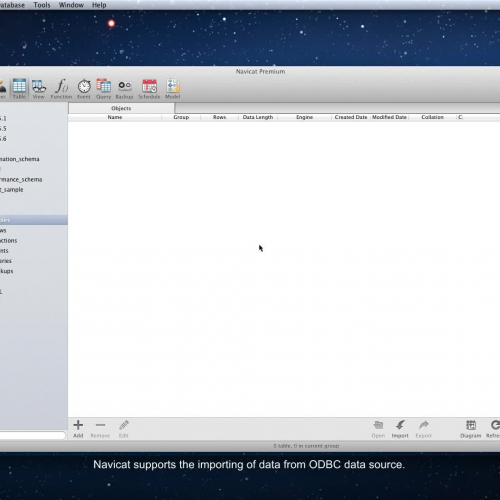Click the Export arrow icon

point(424,429)
